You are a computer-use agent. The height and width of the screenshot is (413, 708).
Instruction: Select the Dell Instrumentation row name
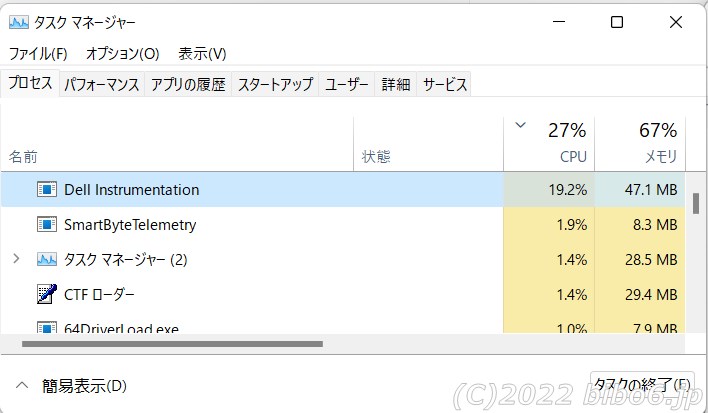131,190
